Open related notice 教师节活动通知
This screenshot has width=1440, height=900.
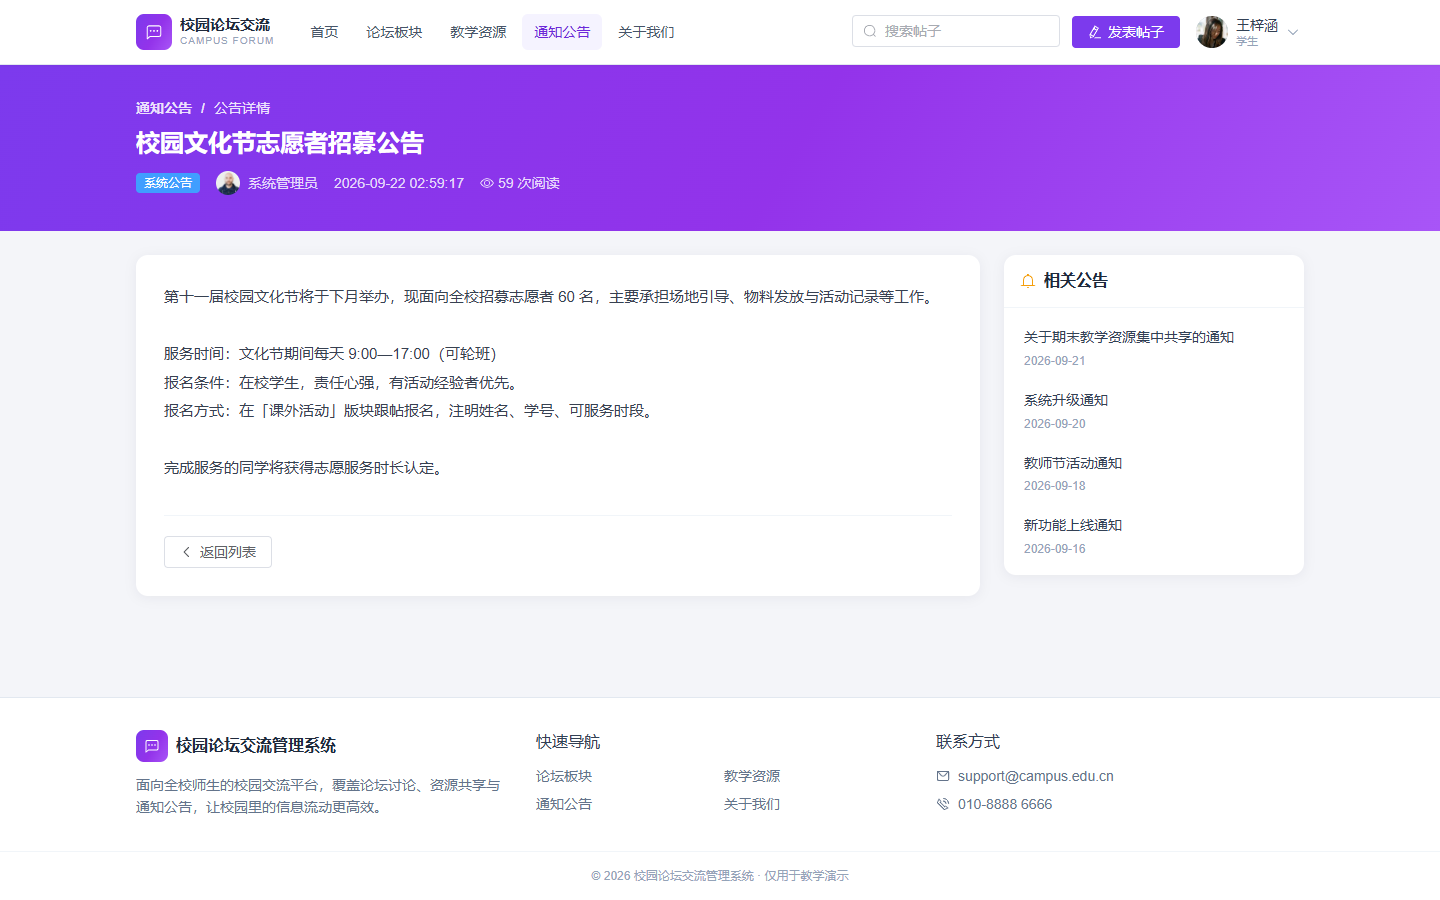pyautogui.click(x=1073, y=463)
